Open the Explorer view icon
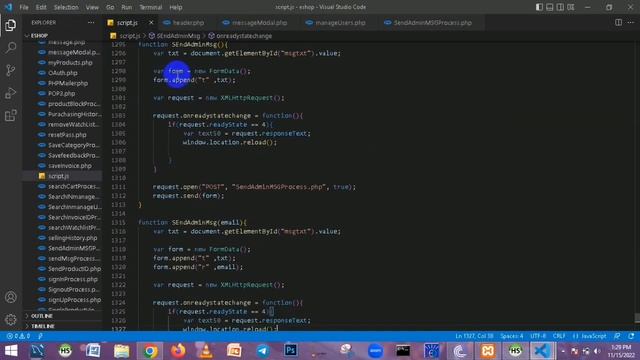This screenshot has height=360, width=640. tap(11, 25)
